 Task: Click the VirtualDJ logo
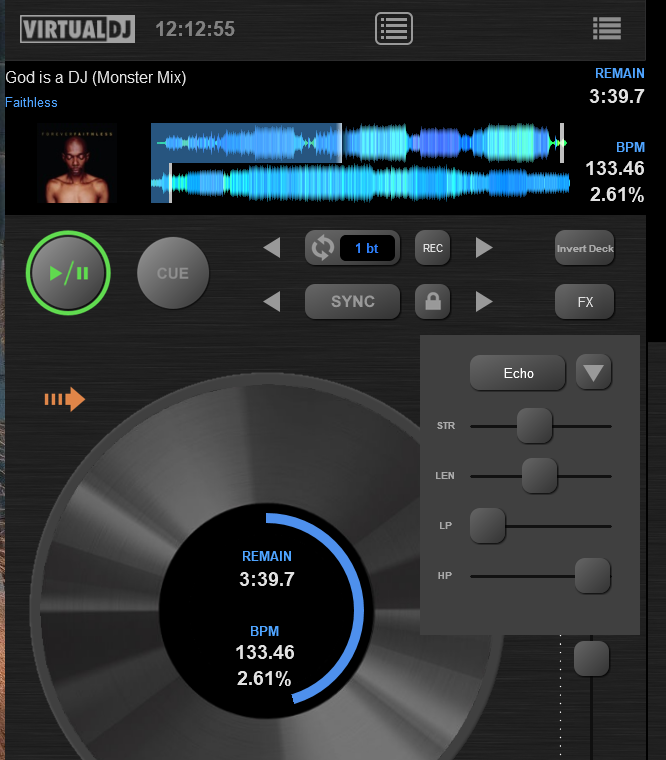tap(78, 29)
